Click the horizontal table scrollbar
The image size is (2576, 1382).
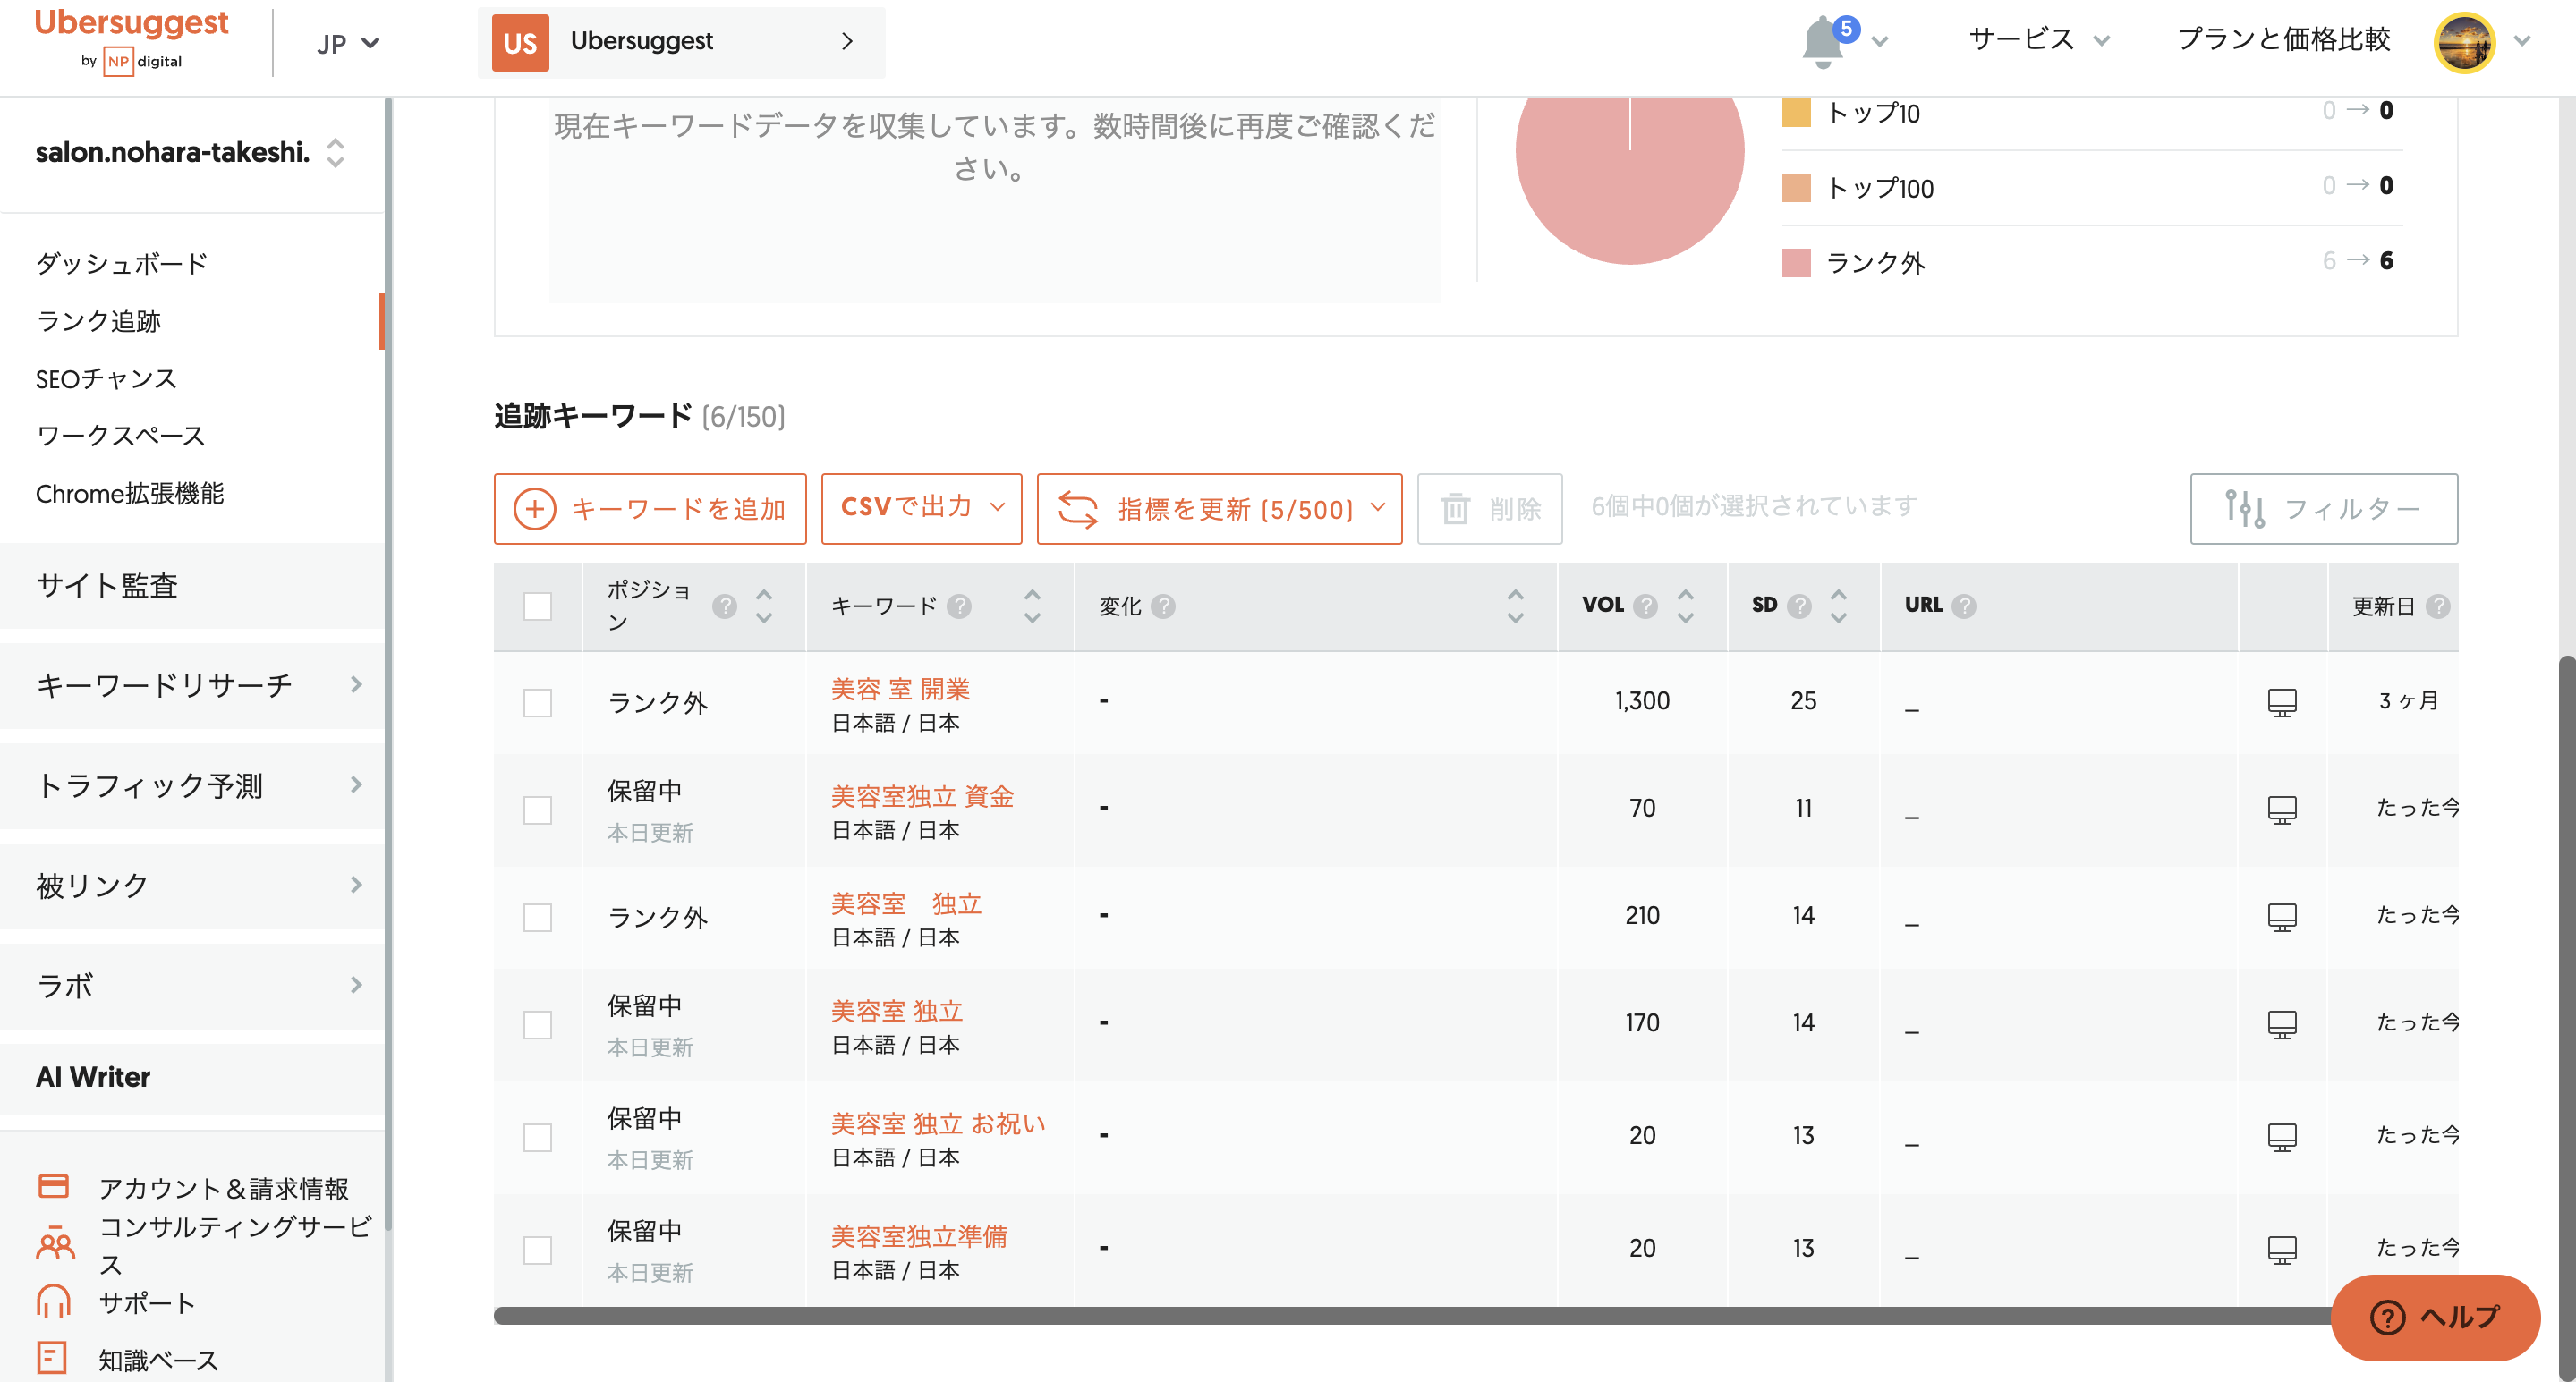pyautogui.click(x=1400, y=1316)
